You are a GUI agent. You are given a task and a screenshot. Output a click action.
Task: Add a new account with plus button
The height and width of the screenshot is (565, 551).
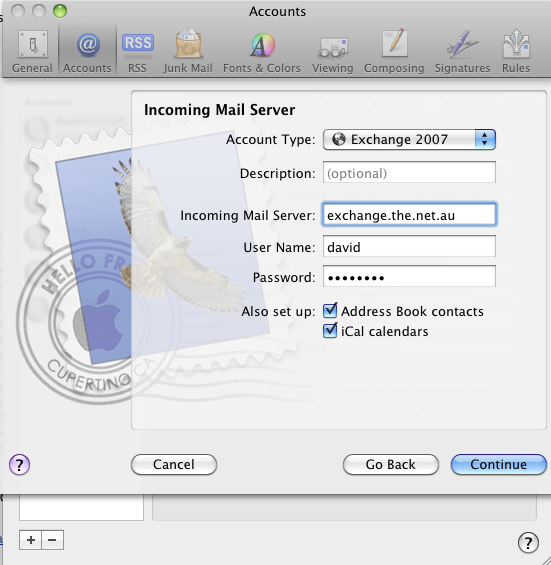click(x=31, y=540)
